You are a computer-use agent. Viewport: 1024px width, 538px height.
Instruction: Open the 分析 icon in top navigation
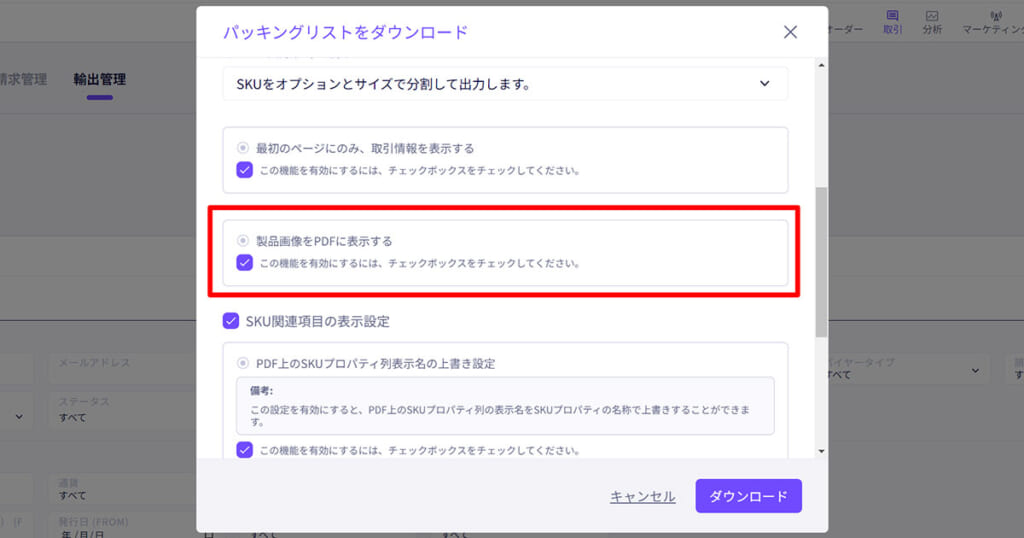(932, 22)
